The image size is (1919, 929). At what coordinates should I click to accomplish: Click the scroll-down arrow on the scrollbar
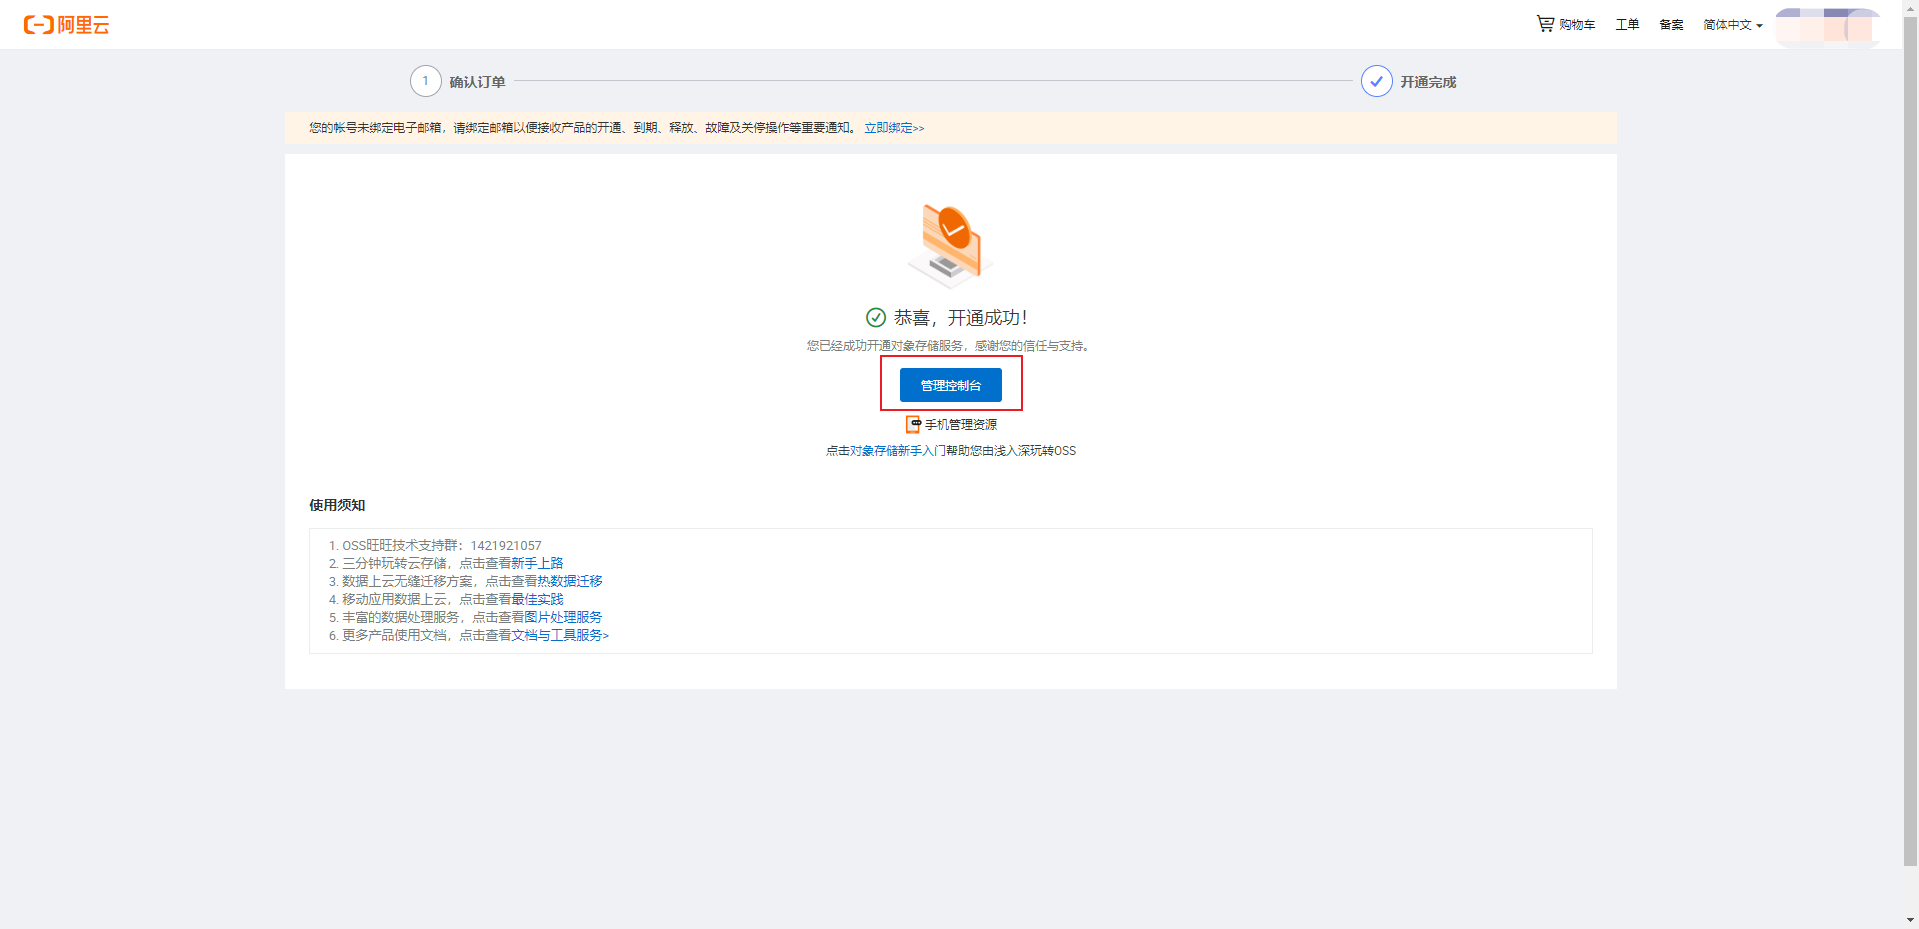point(1908,919)
